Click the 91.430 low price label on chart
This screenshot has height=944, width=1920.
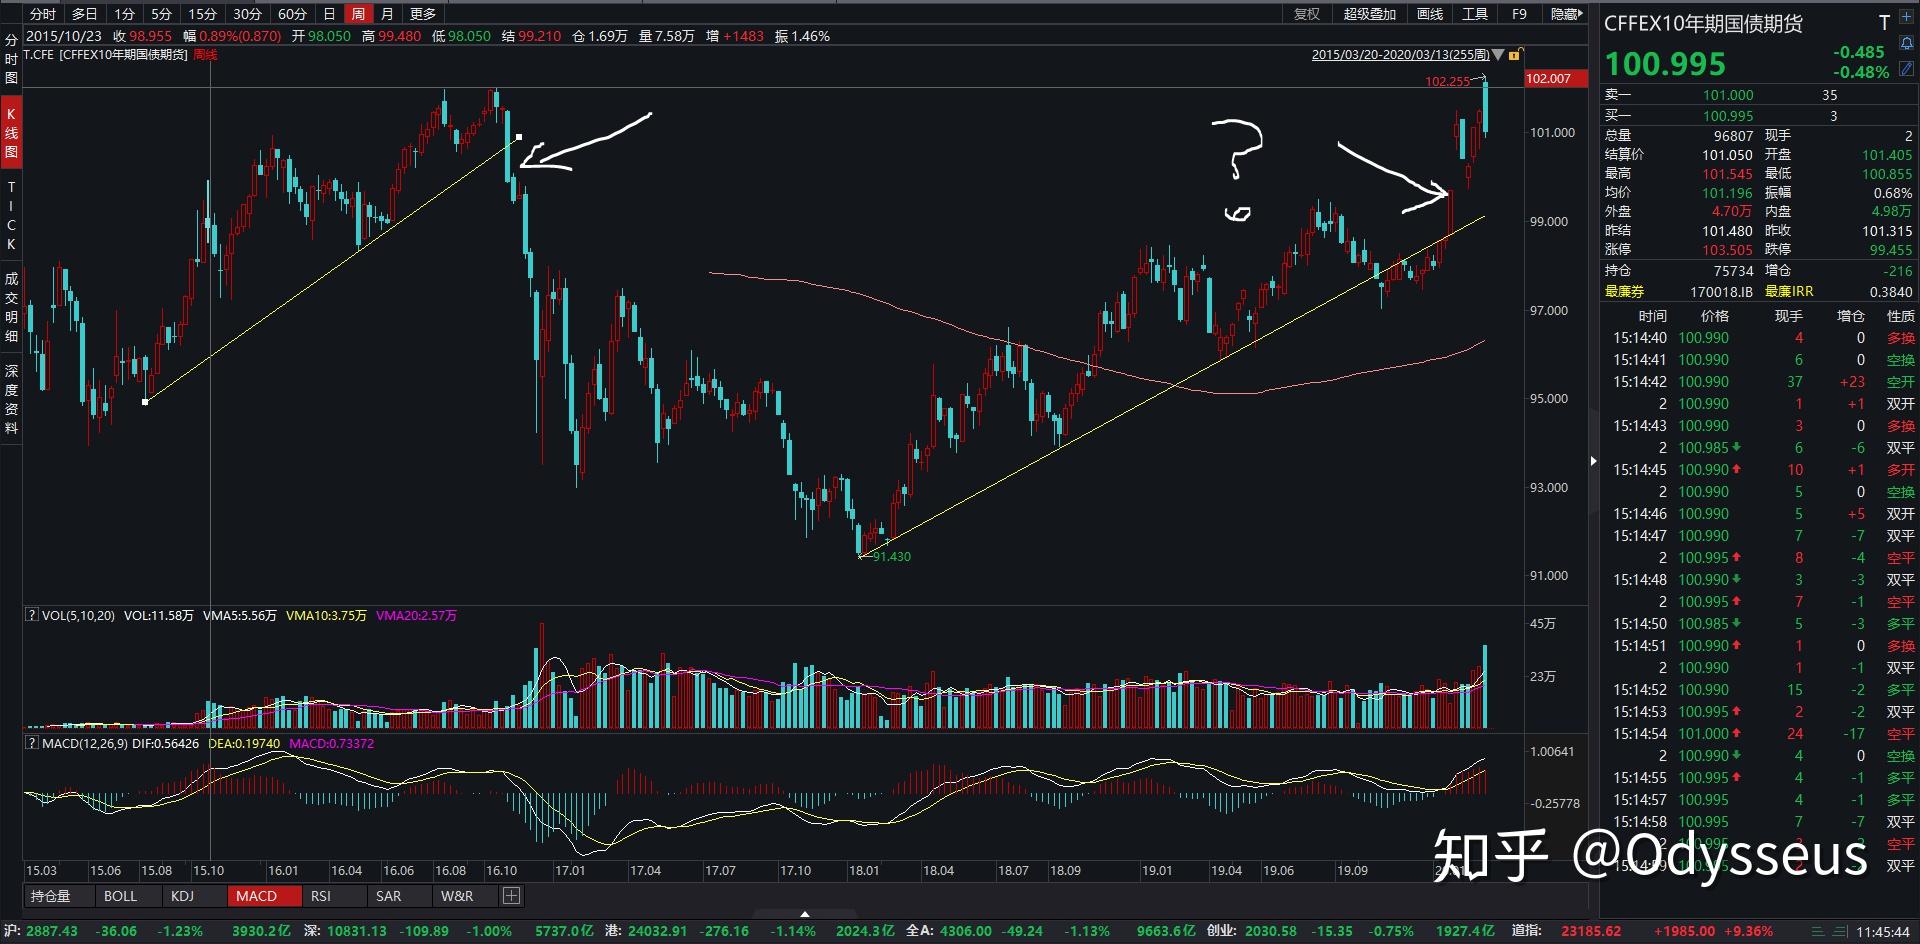(892, 557)
